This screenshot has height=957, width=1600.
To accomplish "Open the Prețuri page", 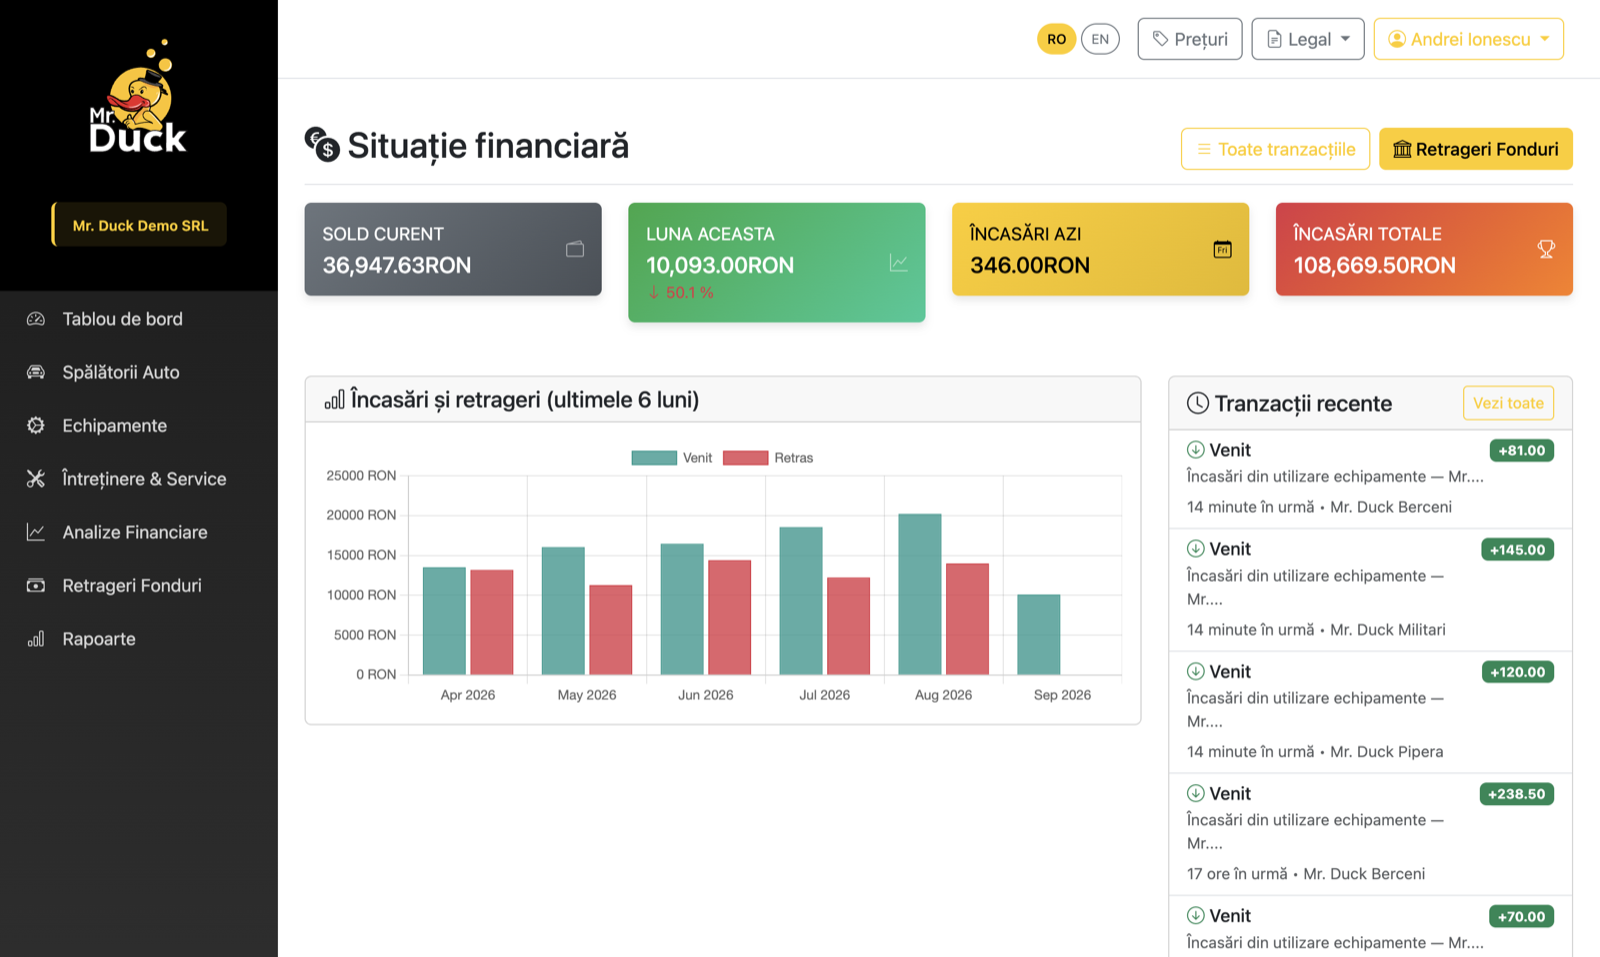I will [x=1190, y=39].
